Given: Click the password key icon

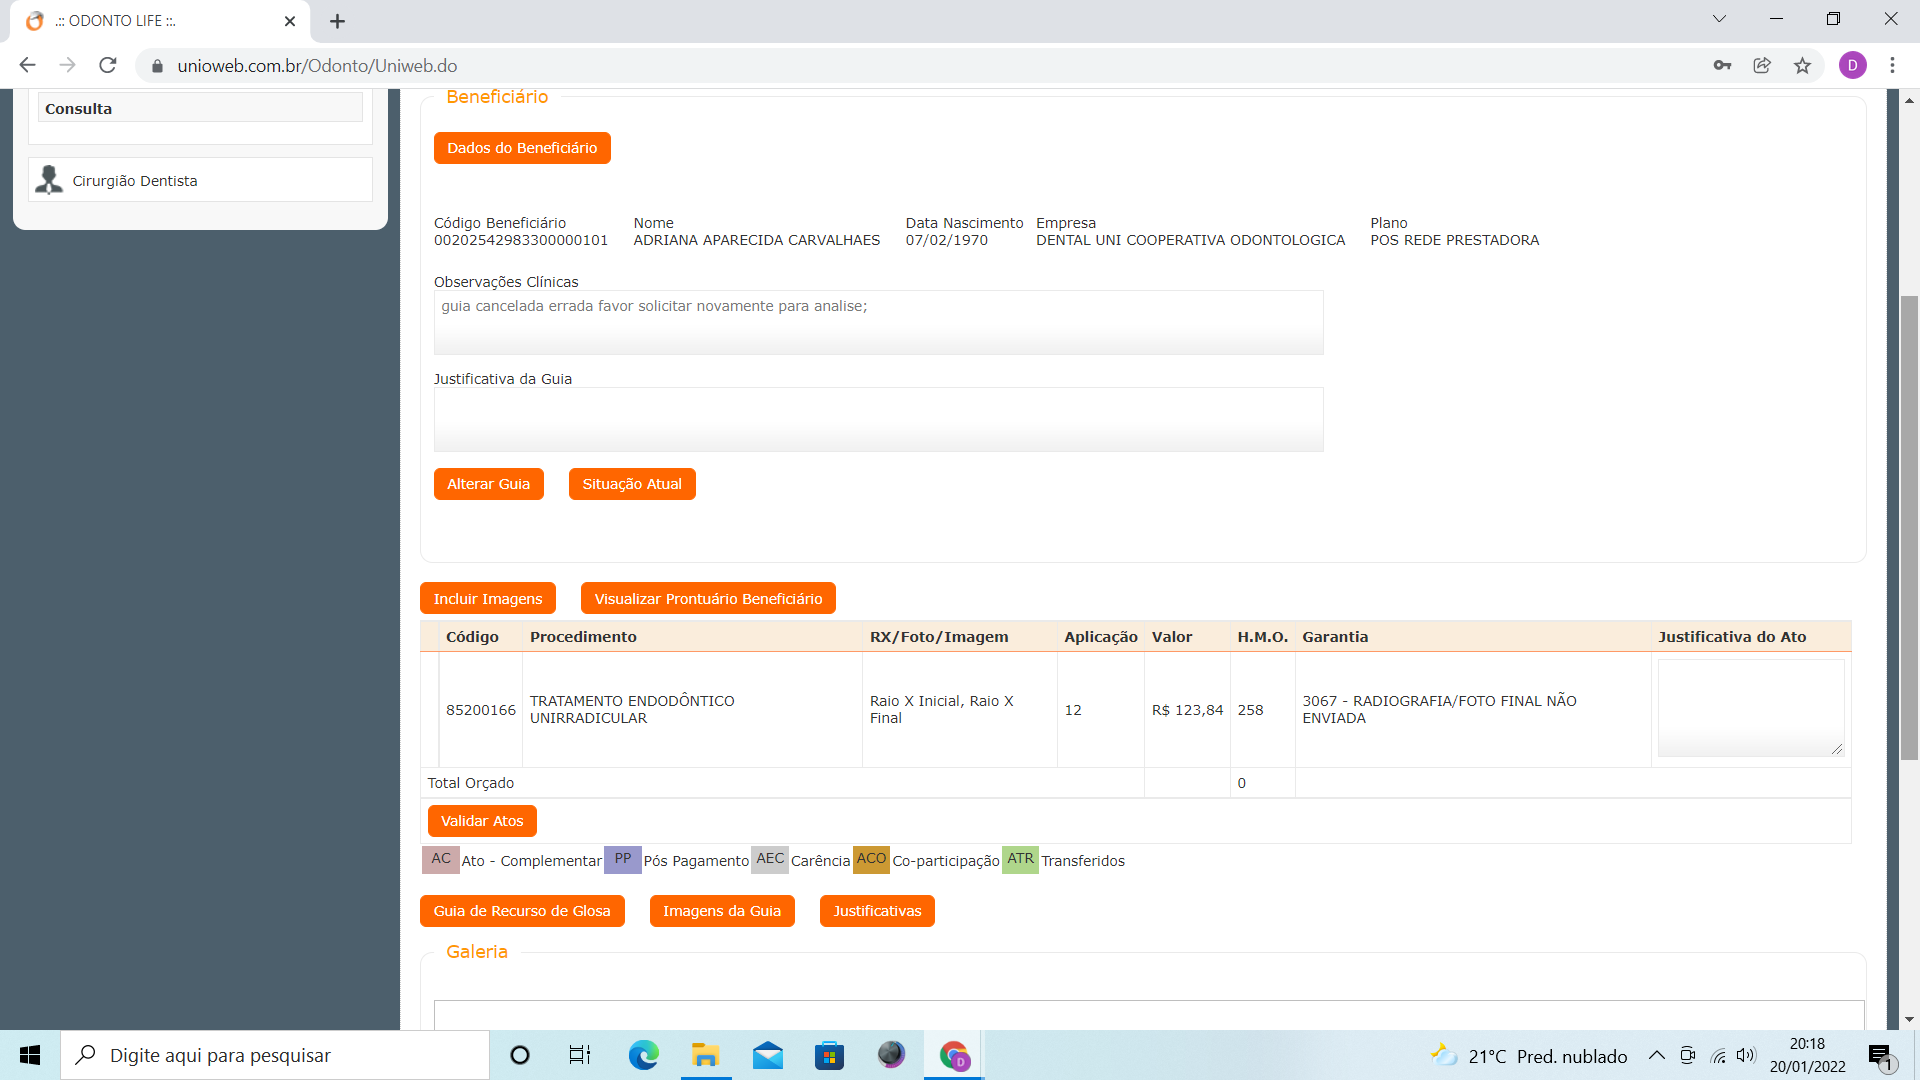Looking at the screenshot, I should [x=1722, y=66].
